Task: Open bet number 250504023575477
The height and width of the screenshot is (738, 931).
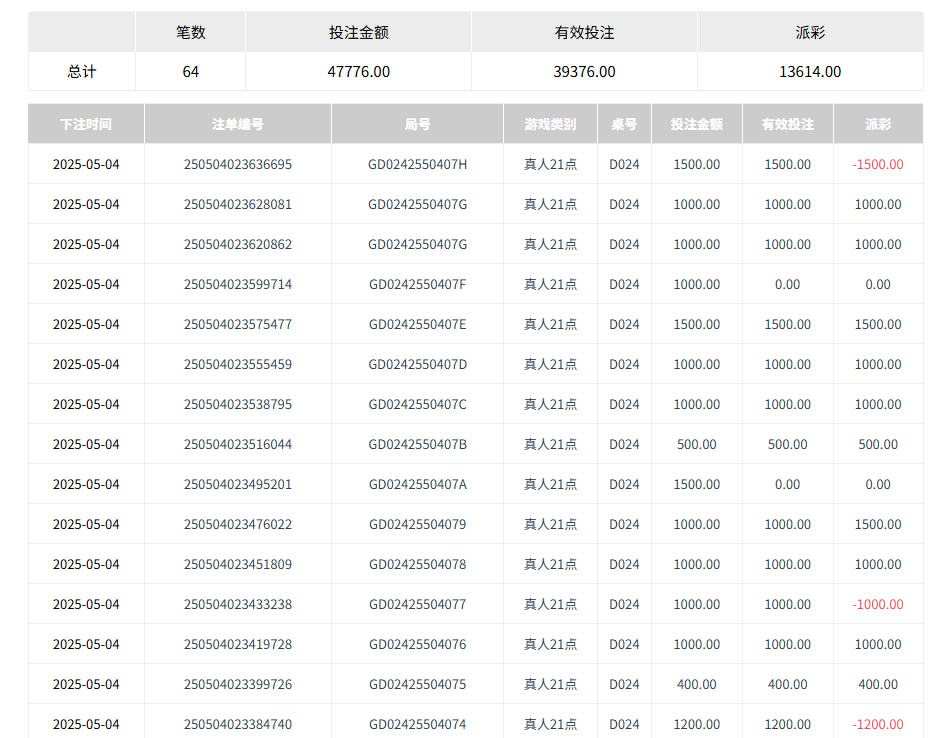Action: tap(238, 324)
